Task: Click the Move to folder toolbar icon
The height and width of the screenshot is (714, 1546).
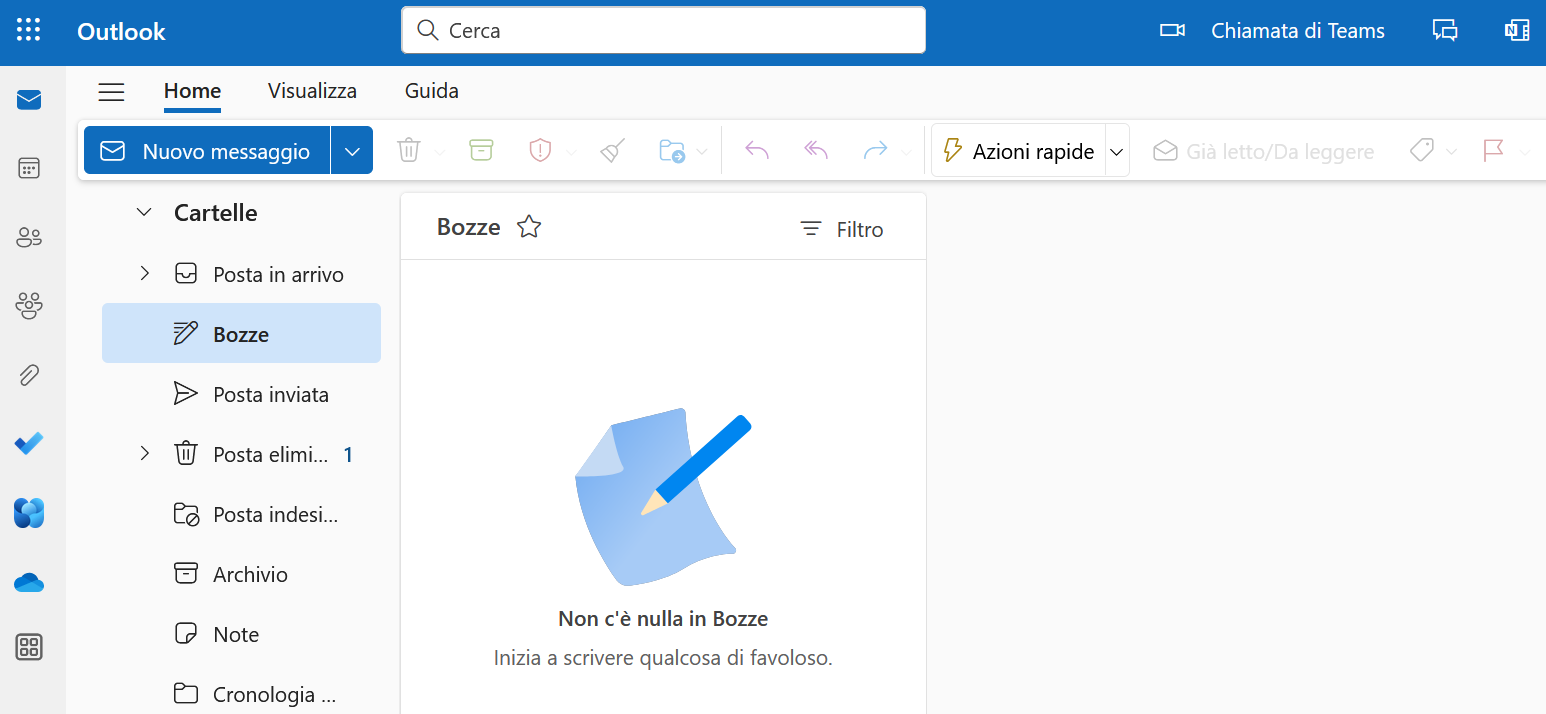Action: (x=672, y=151)
